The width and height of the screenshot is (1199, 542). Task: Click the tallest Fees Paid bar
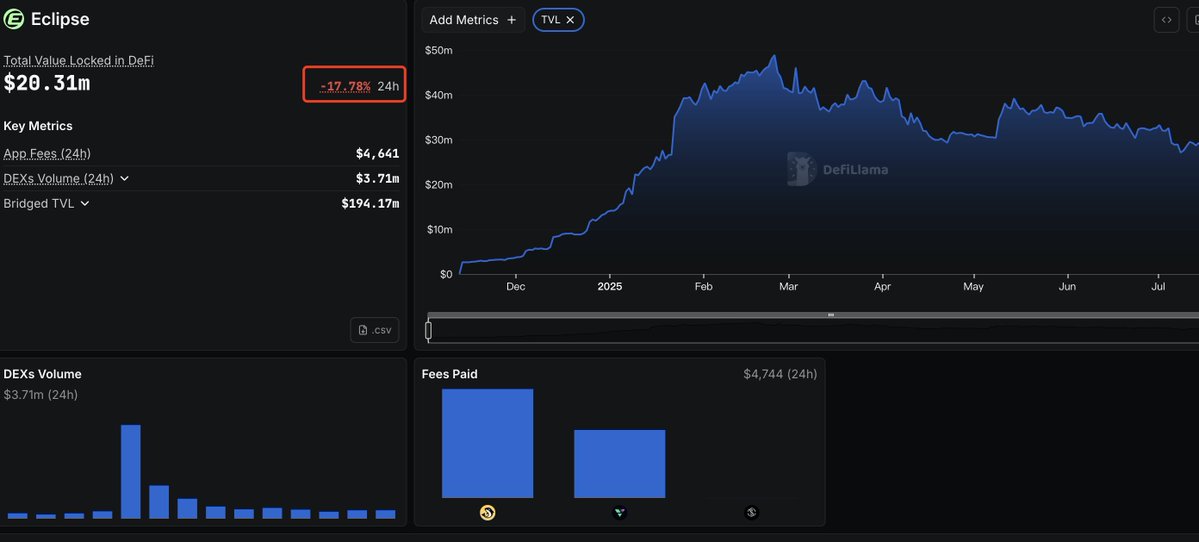coord(487,443)
